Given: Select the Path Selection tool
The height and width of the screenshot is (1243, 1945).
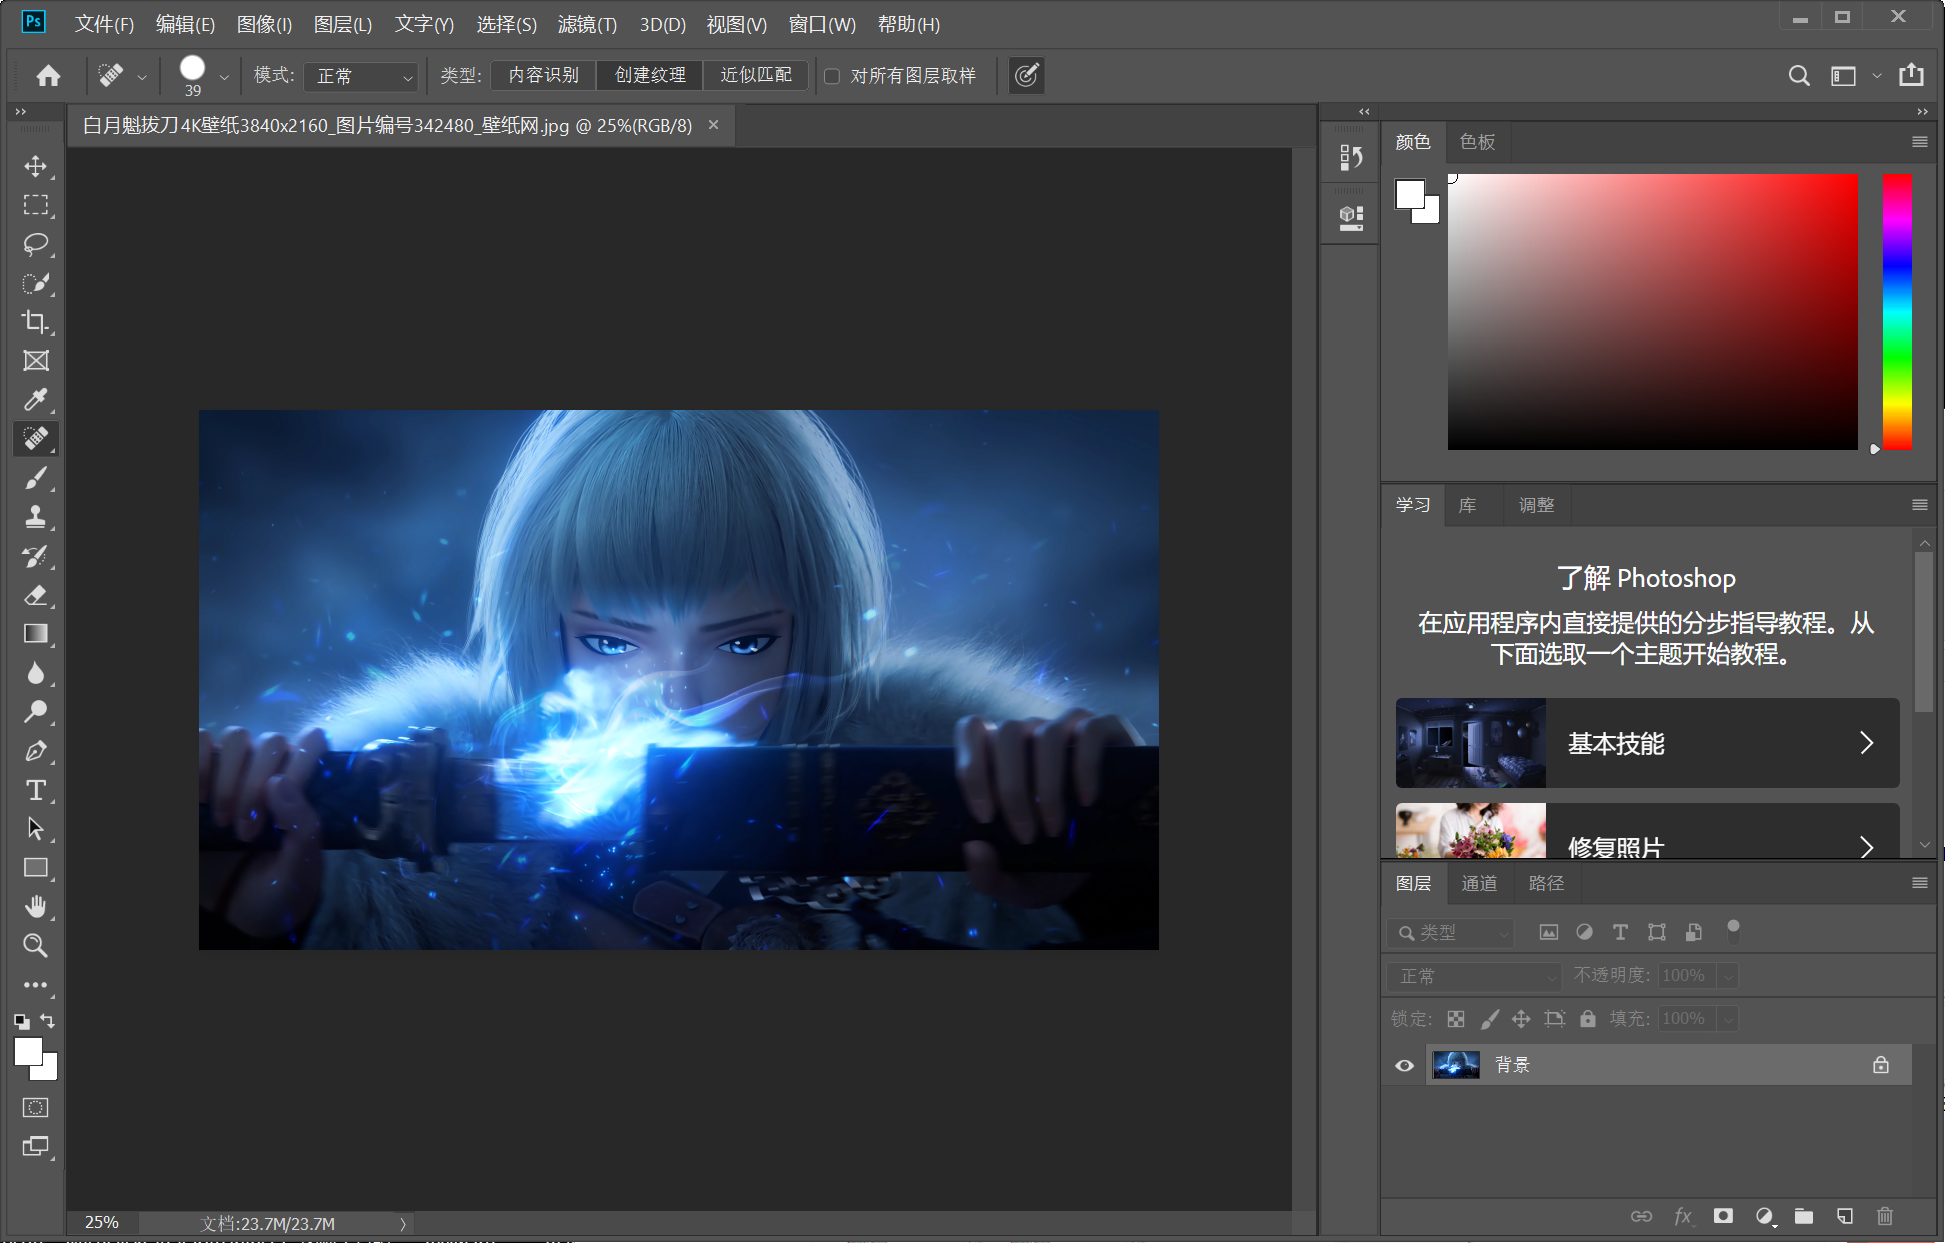Looking at the screenshot, I should tap(36, 829).
